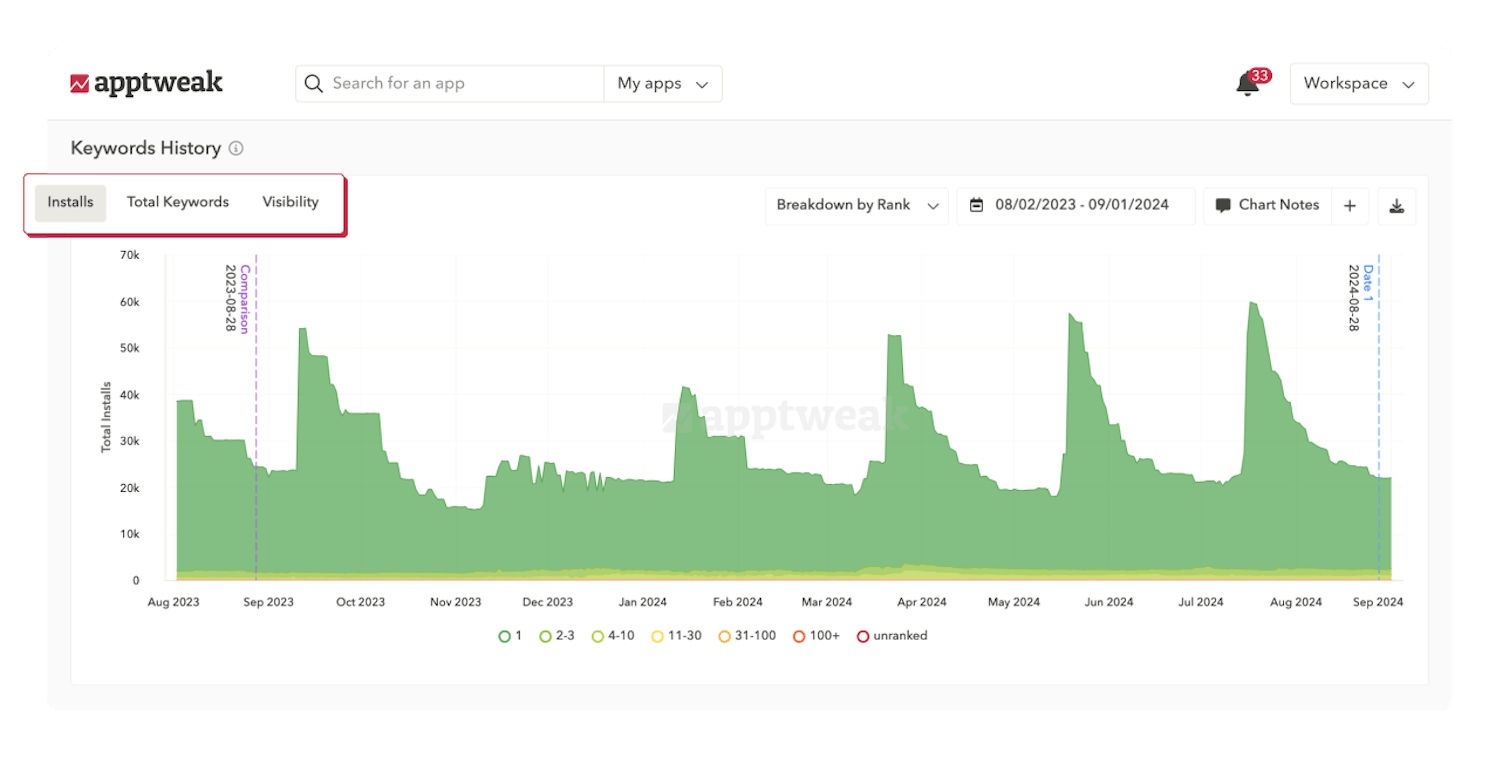Click the chart download/export icon
The height and width of the screenshot is (758, 1500).
1396,206
